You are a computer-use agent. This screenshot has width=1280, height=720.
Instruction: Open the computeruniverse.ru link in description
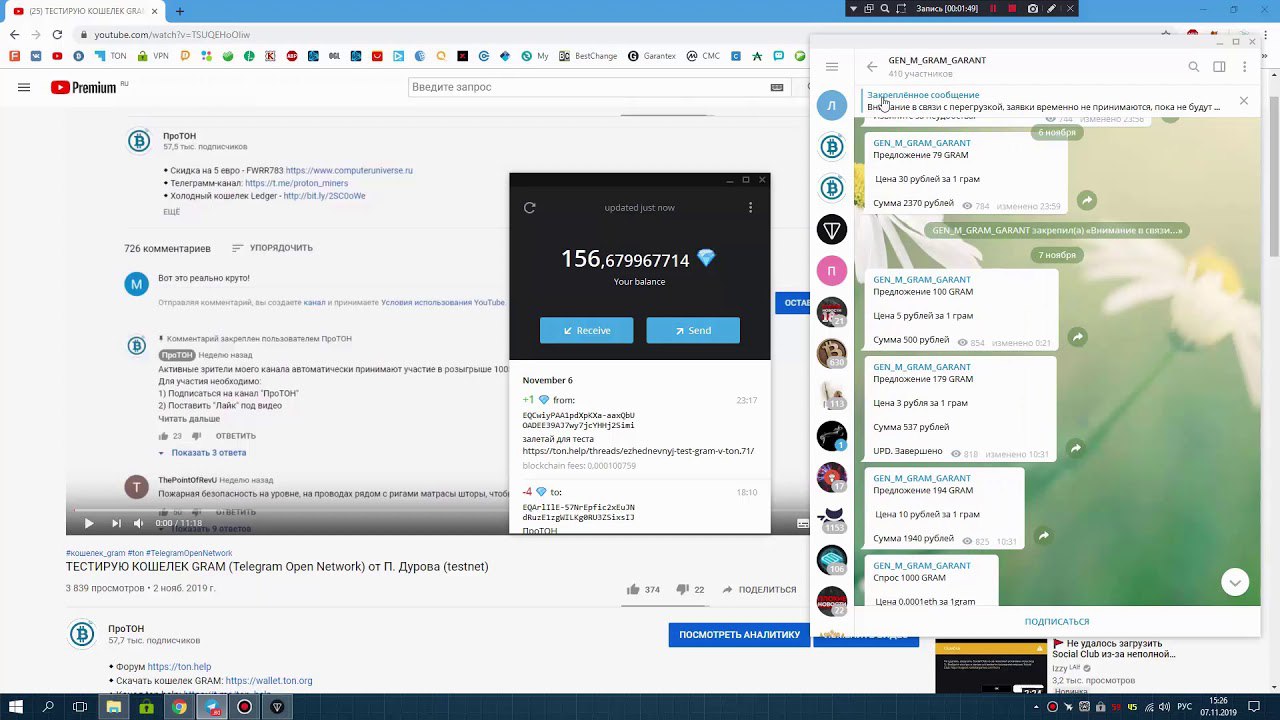tap(349, 171)
